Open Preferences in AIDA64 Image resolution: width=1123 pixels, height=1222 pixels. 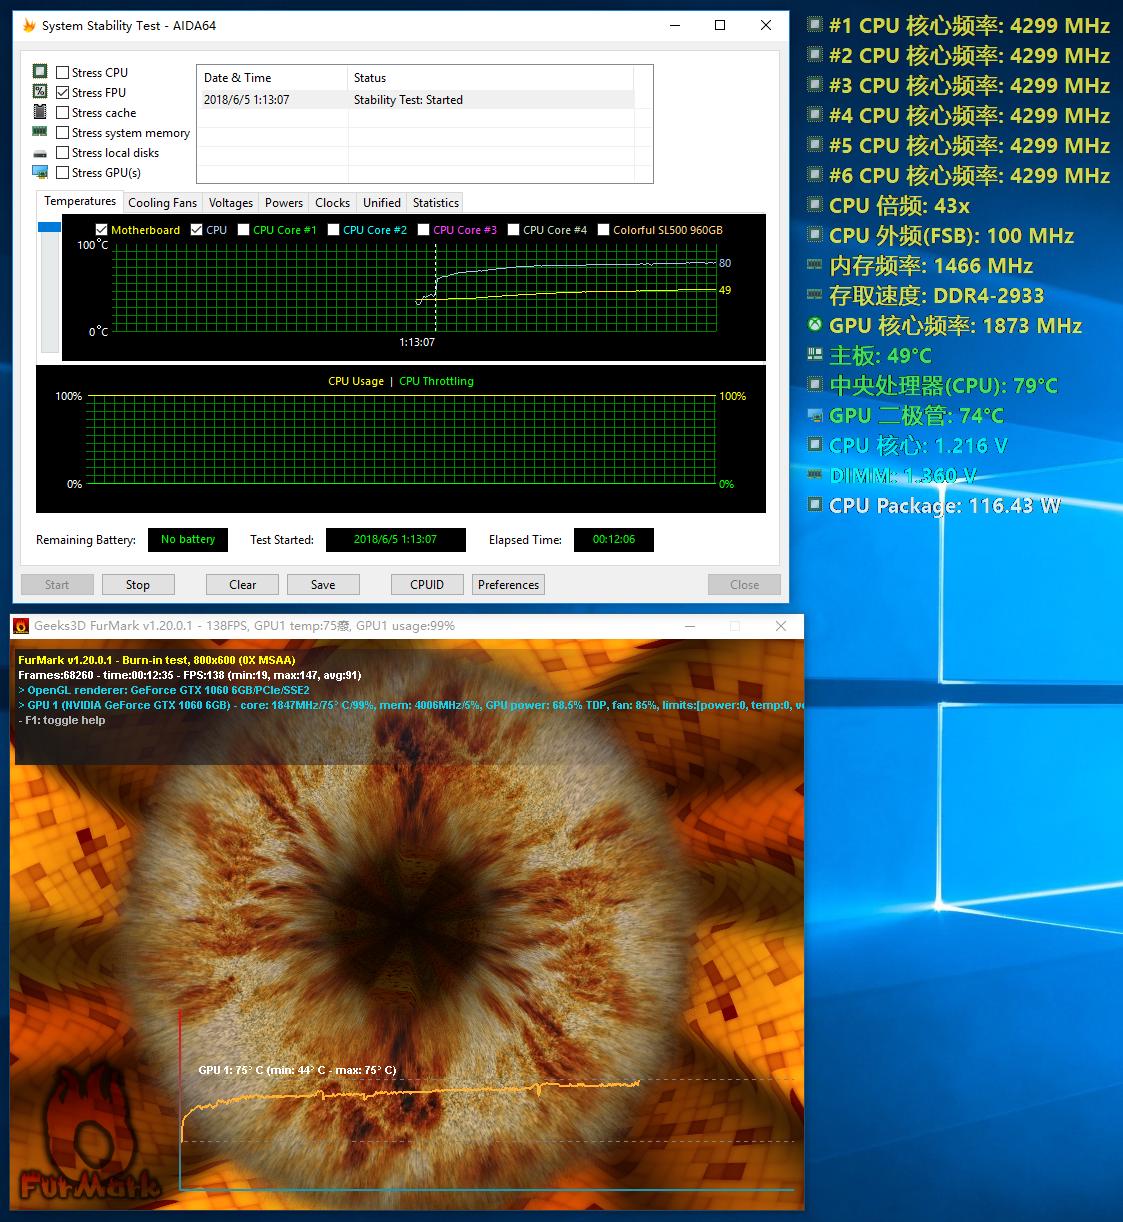pos(508,585)
